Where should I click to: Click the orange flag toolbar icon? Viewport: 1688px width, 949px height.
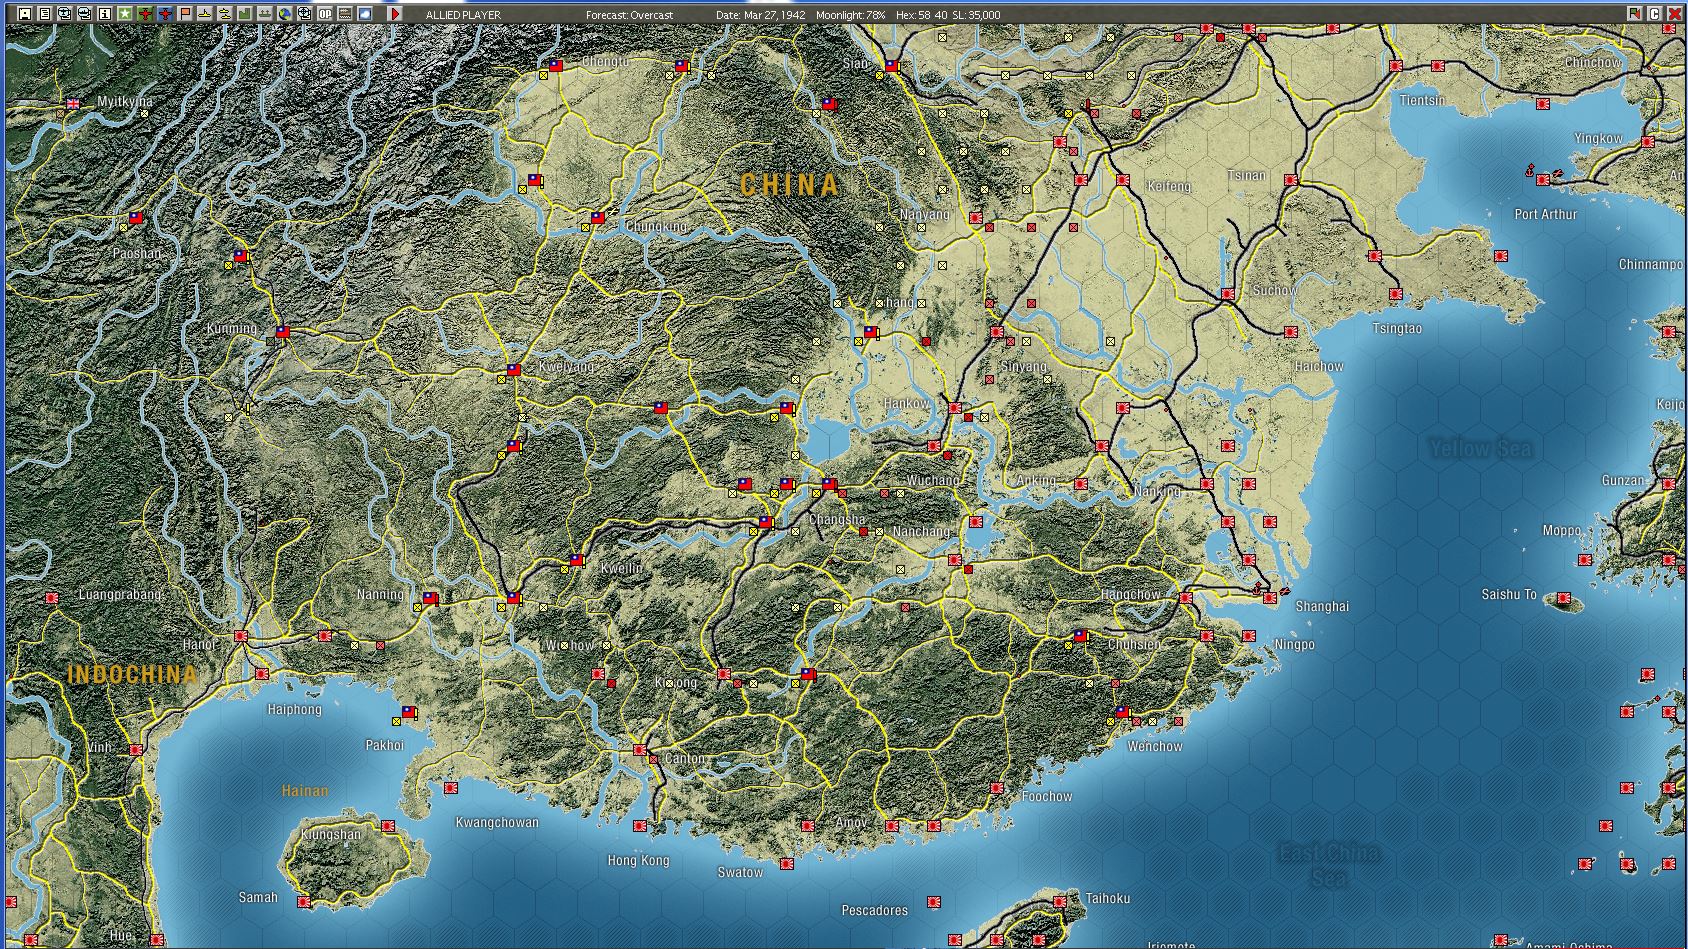click(185, 14)
